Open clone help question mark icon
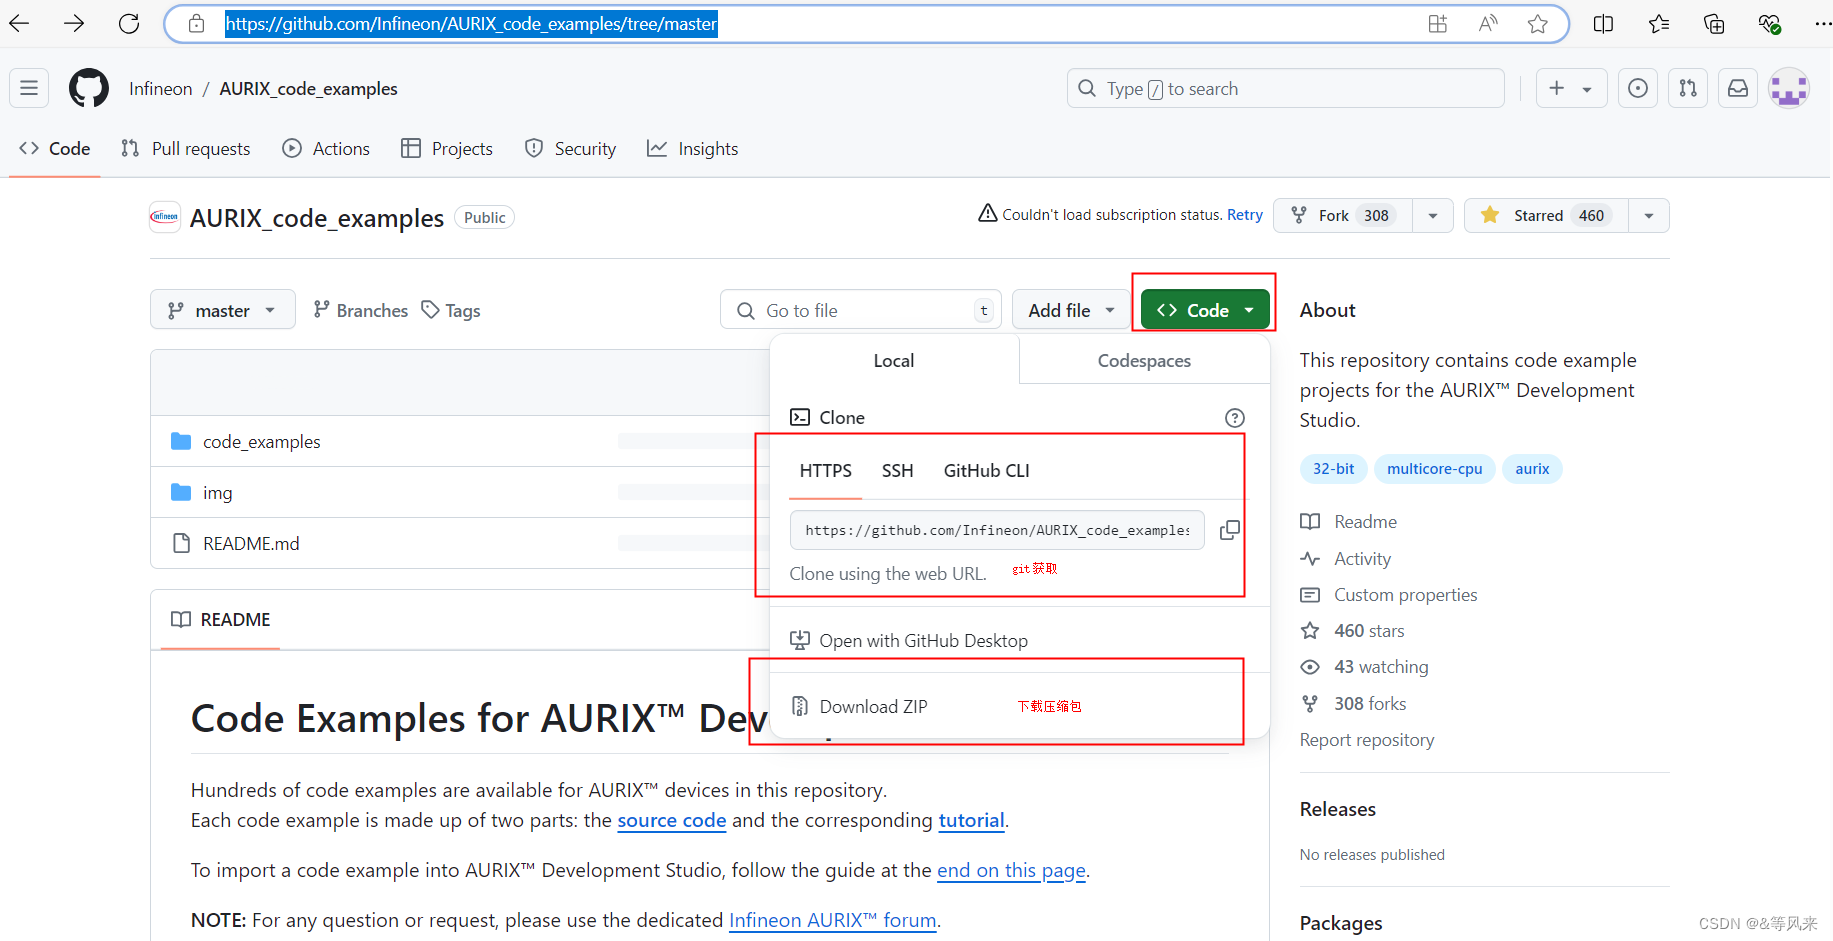Image resolution: width=1833 pixels, height=941 pixels. [1235, 418]
